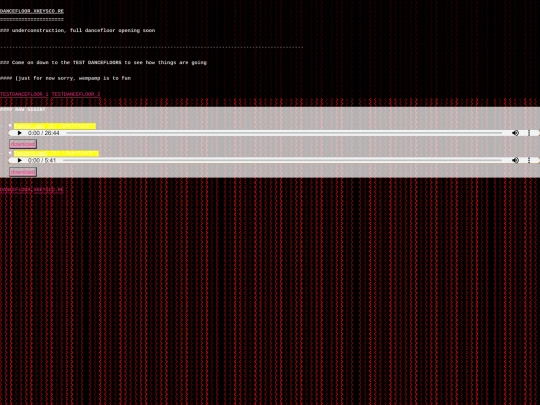
Task: Open more options on 28:44 player
Action: coord(529,133)
